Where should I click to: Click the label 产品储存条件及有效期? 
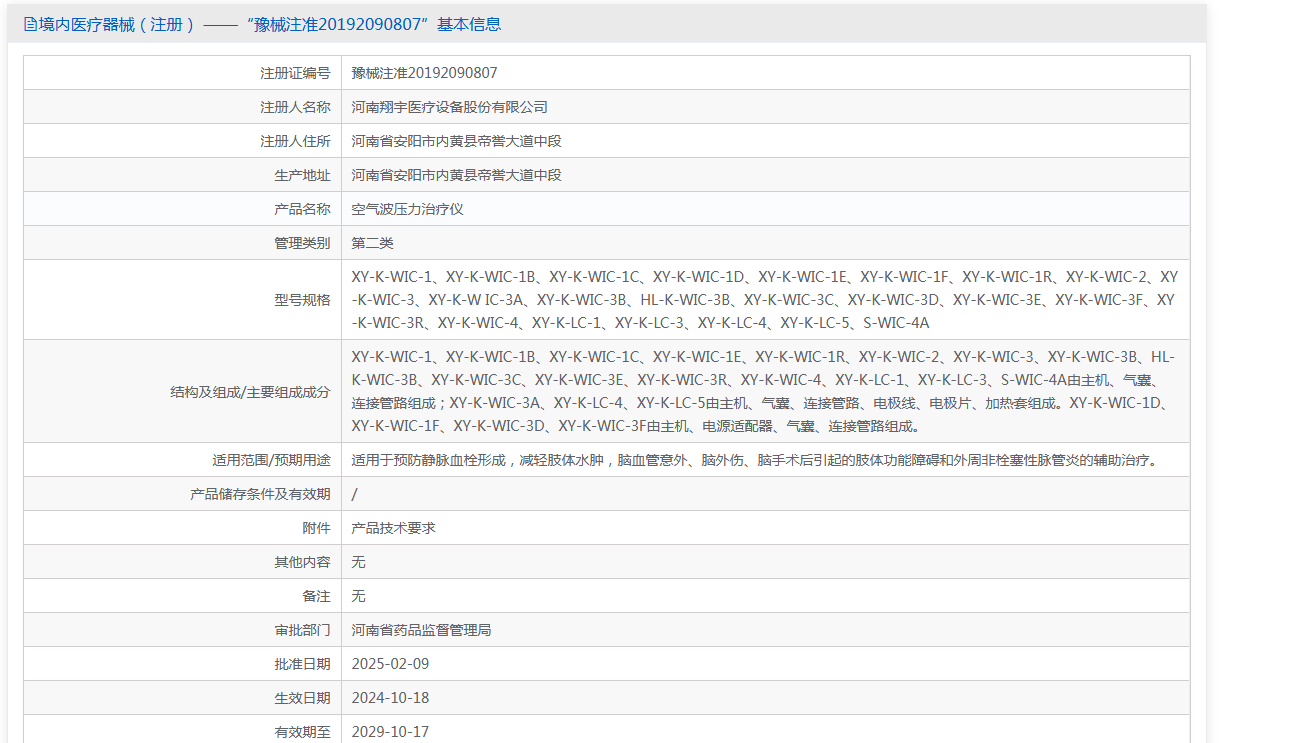click(260, 494)
